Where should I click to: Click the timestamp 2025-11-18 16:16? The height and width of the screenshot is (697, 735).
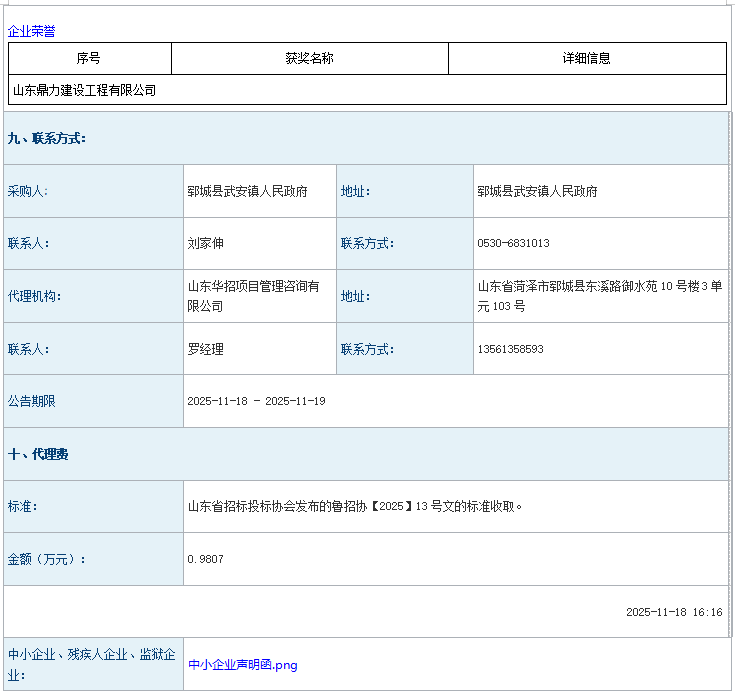click(x=674, y=612)
